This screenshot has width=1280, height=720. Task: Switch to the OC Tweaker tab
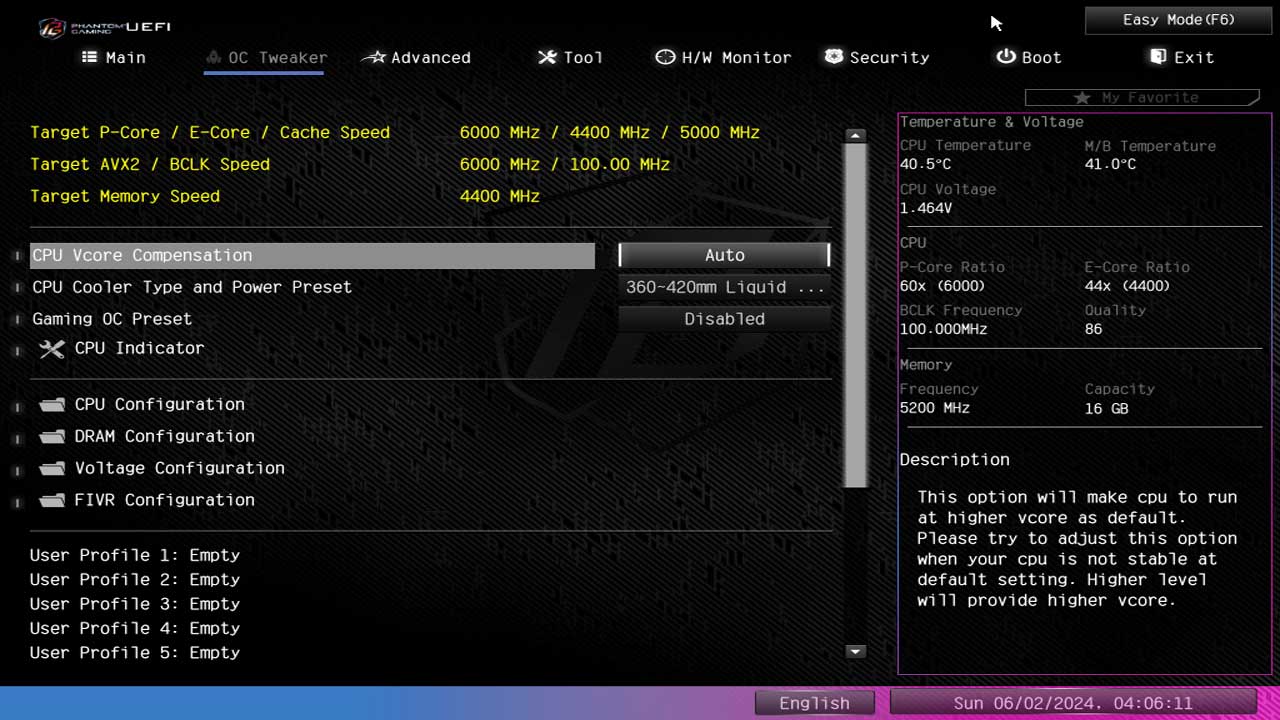(x=266, y=58)
